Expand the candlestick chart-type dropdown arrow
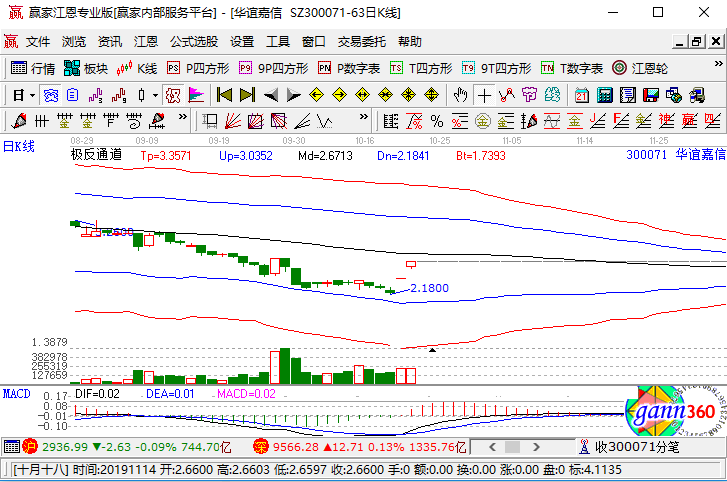Screen dimensions: 727x482 [x=155, y=95]
